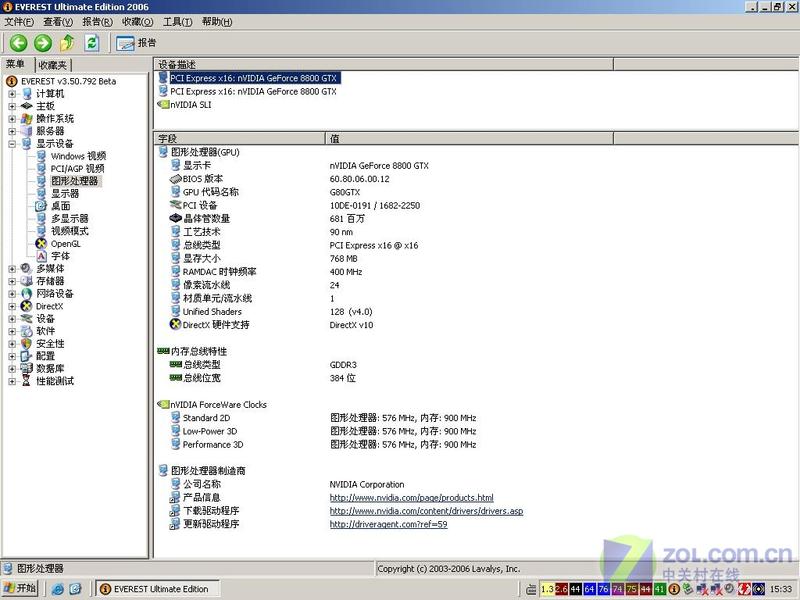The height and width of the screenshot is (600, 800).
Task: Click EVEREST Ultimate Edition taskbar button
Action: coord(158,589)
